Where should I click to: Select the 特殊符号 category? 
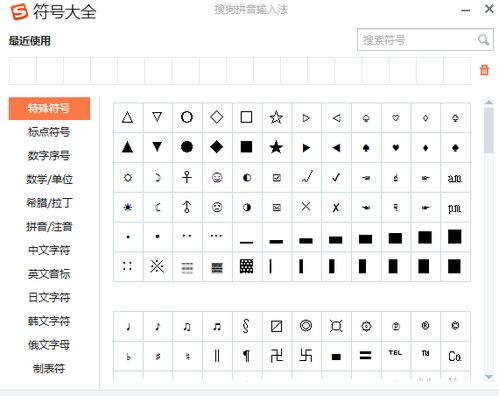pos(49,108)
